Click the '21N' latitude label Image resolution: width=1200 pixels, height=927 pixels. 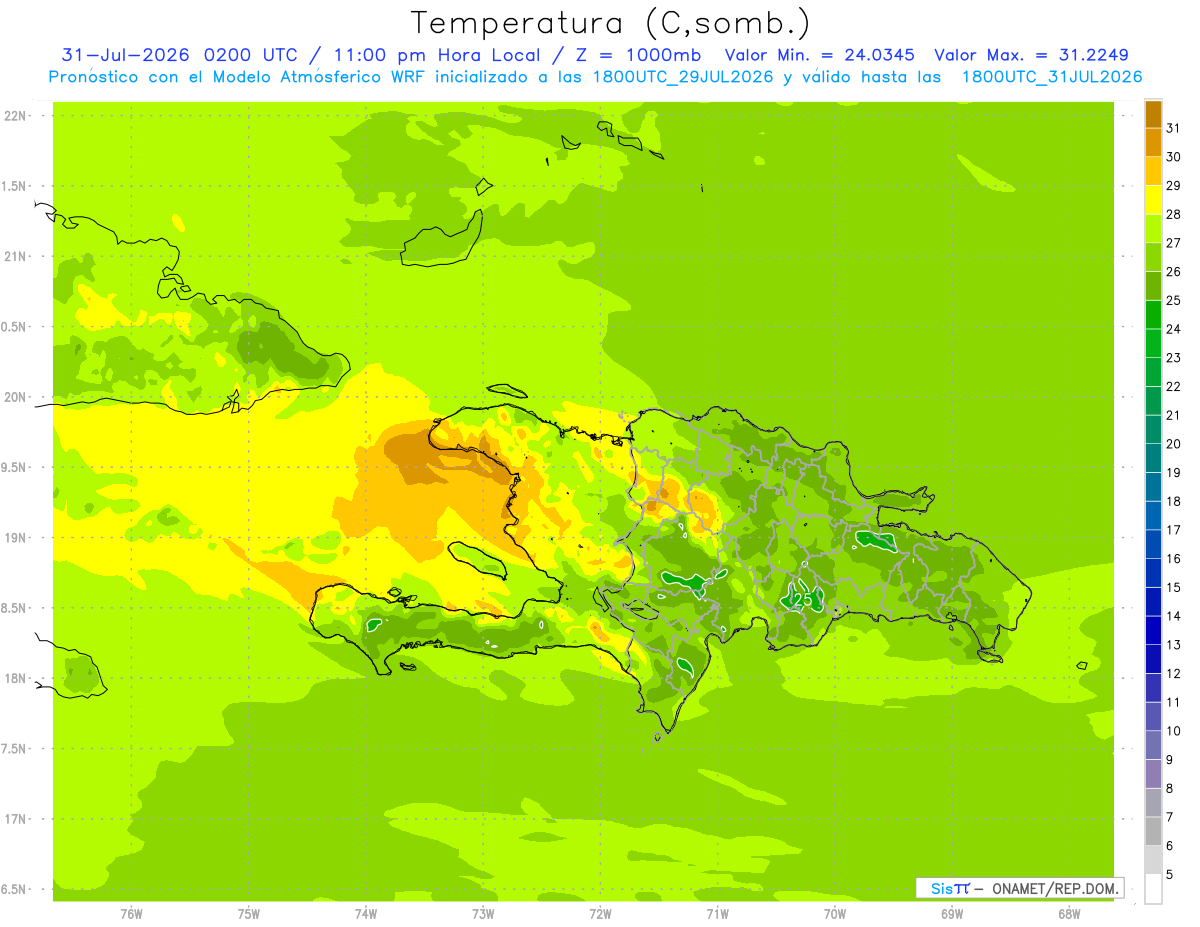click(15, 256)
